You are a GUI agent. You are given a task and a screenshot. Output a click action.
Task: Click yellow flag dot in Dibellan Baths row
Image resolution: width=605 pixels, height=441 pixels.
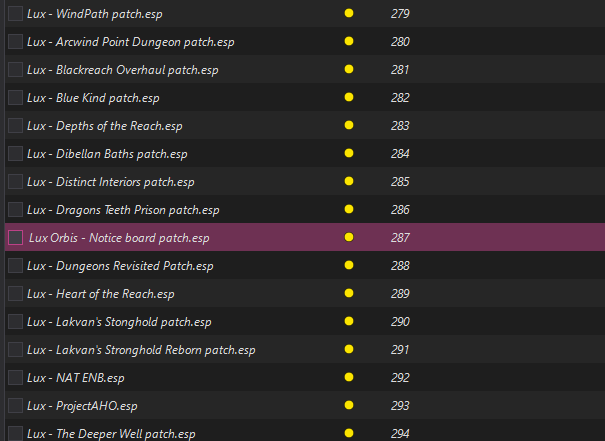coord(349,153)
